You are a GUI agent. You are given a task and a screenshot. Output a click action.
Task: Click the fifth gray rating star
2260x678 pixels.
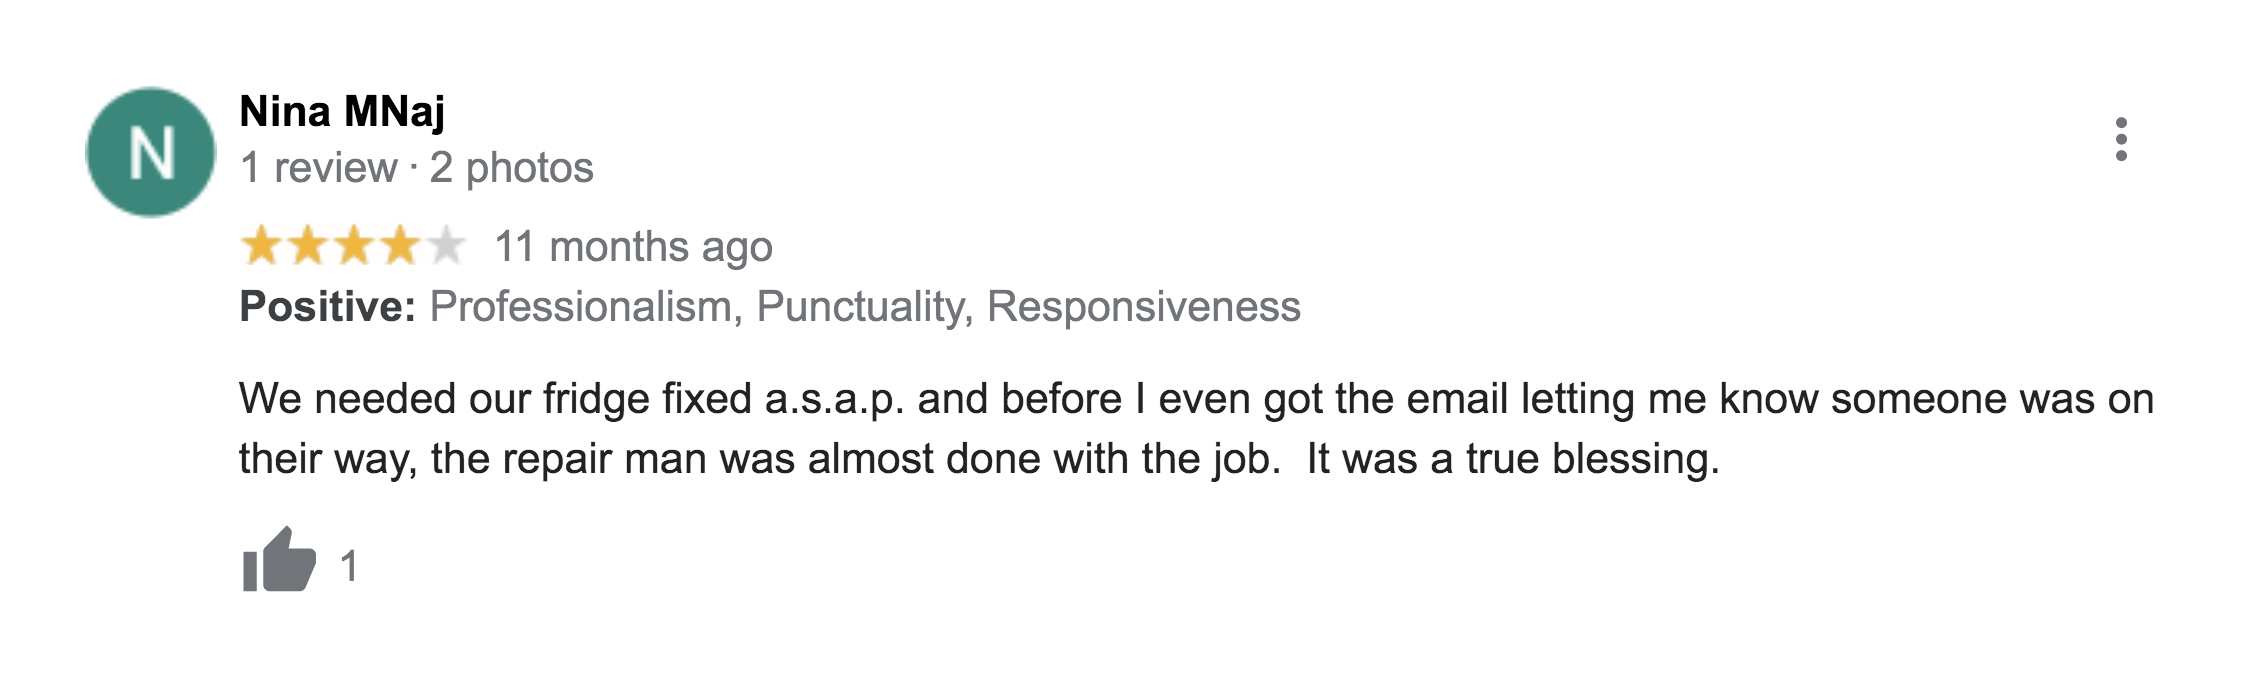click(445, 246)
